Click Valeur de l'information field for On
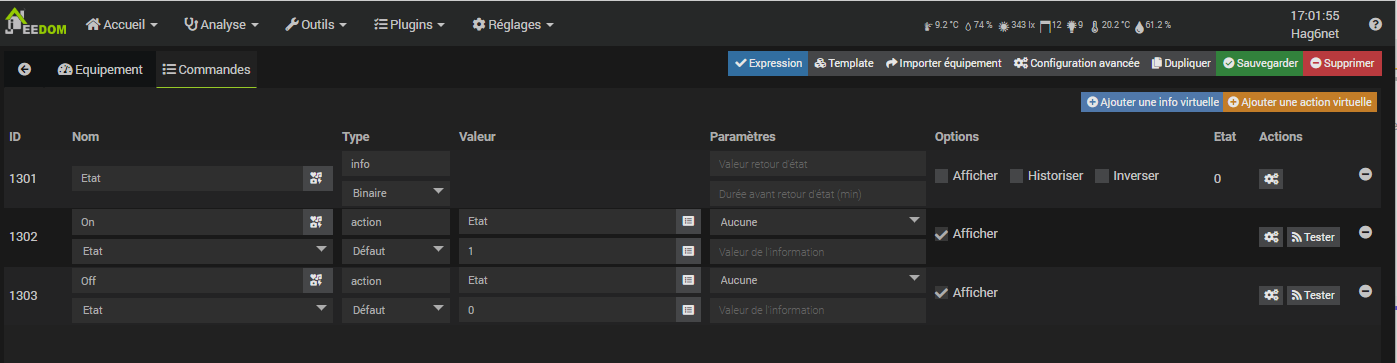 pos(818,251)
